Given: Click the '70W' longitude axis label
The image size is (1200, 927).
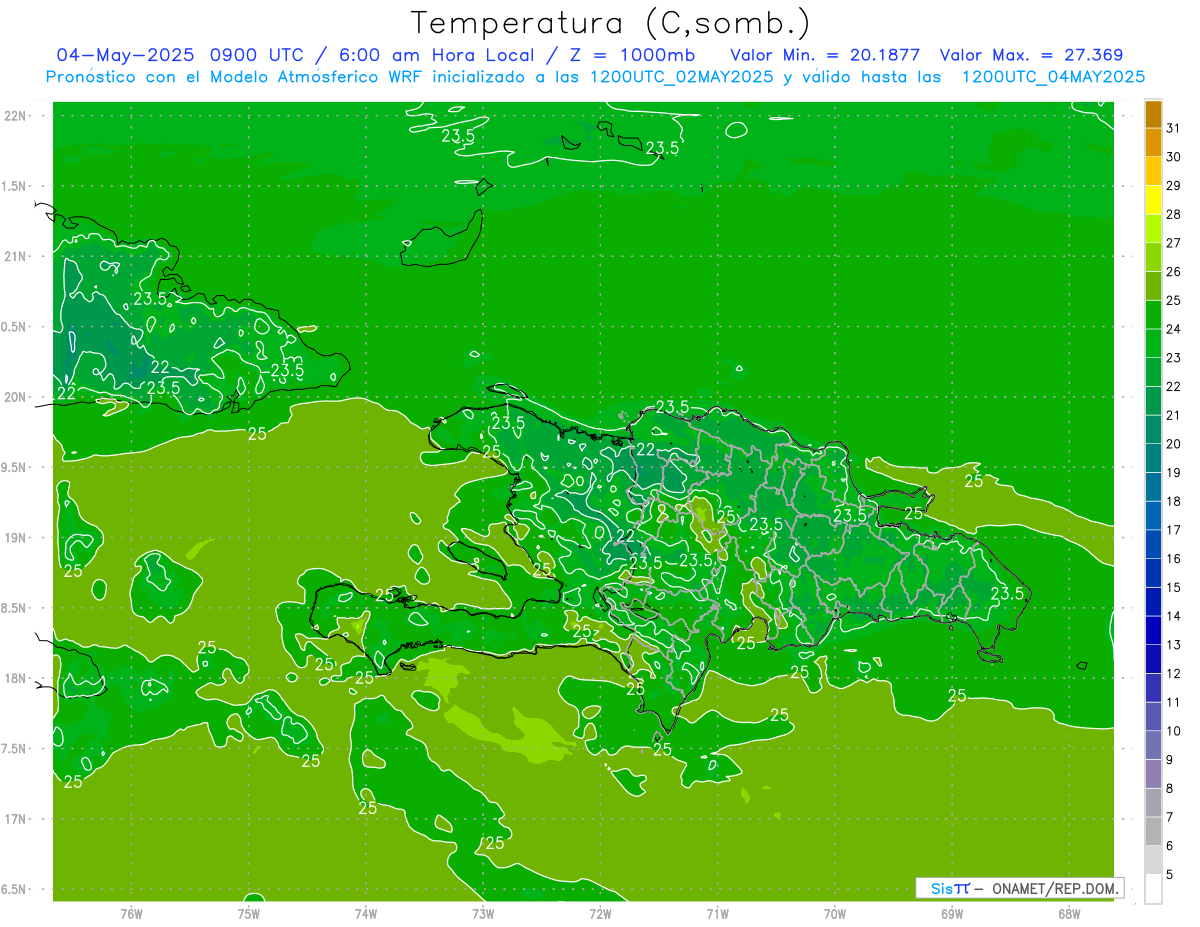Looking at the screenshot, I should click(x=834, y=914).
